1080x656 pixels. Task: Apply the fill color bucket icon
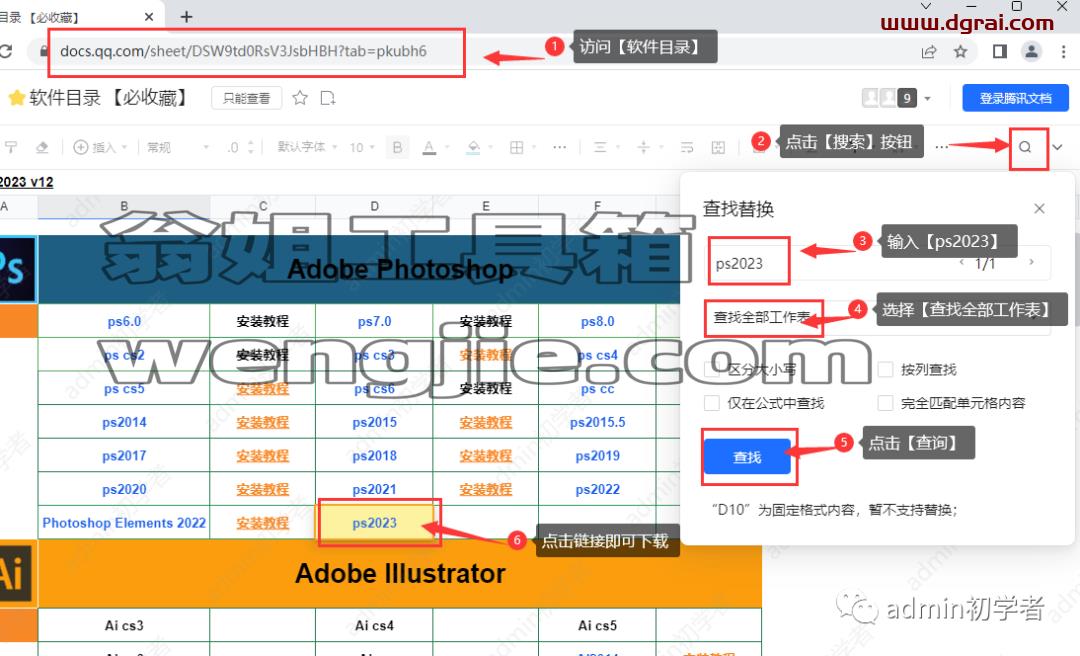[x=473, y=147]
